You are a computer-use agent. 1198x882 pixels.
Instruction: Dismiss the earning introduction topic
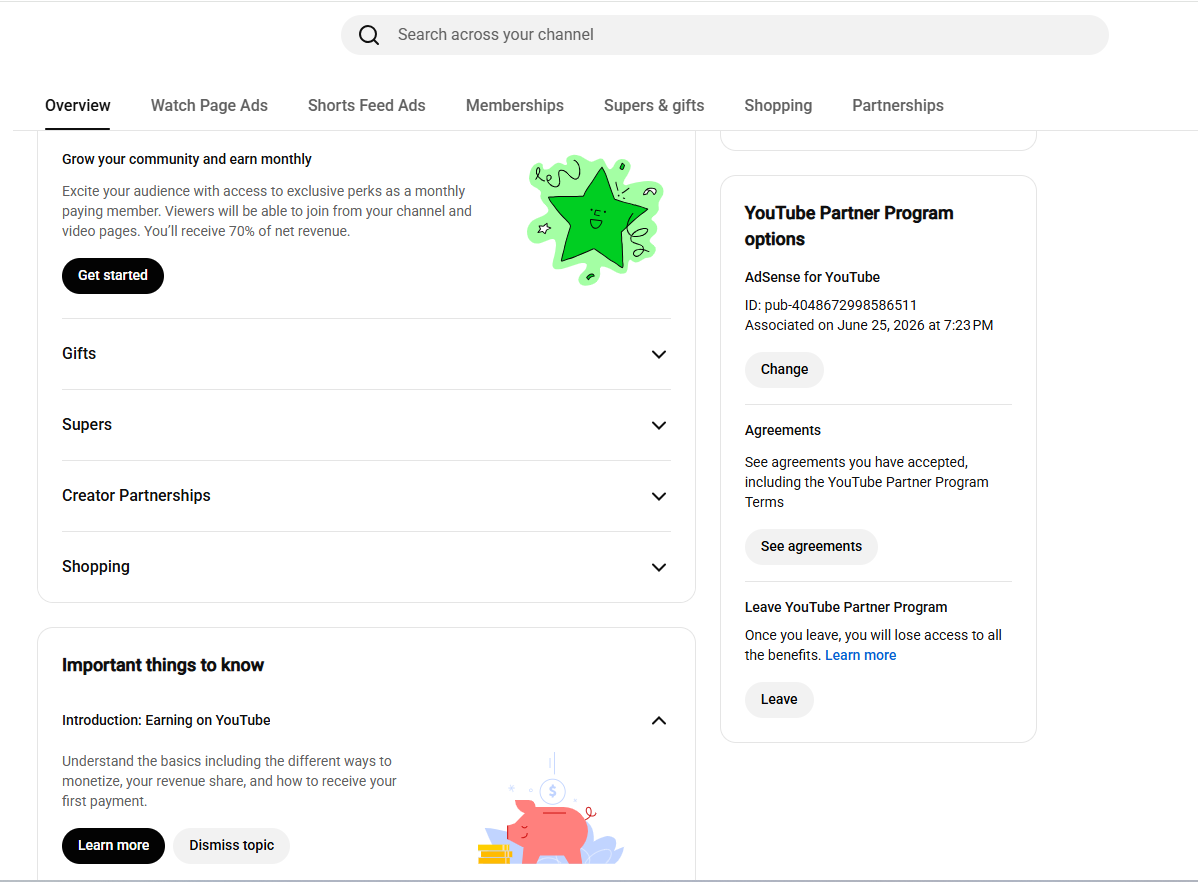[x=232, y=845]
